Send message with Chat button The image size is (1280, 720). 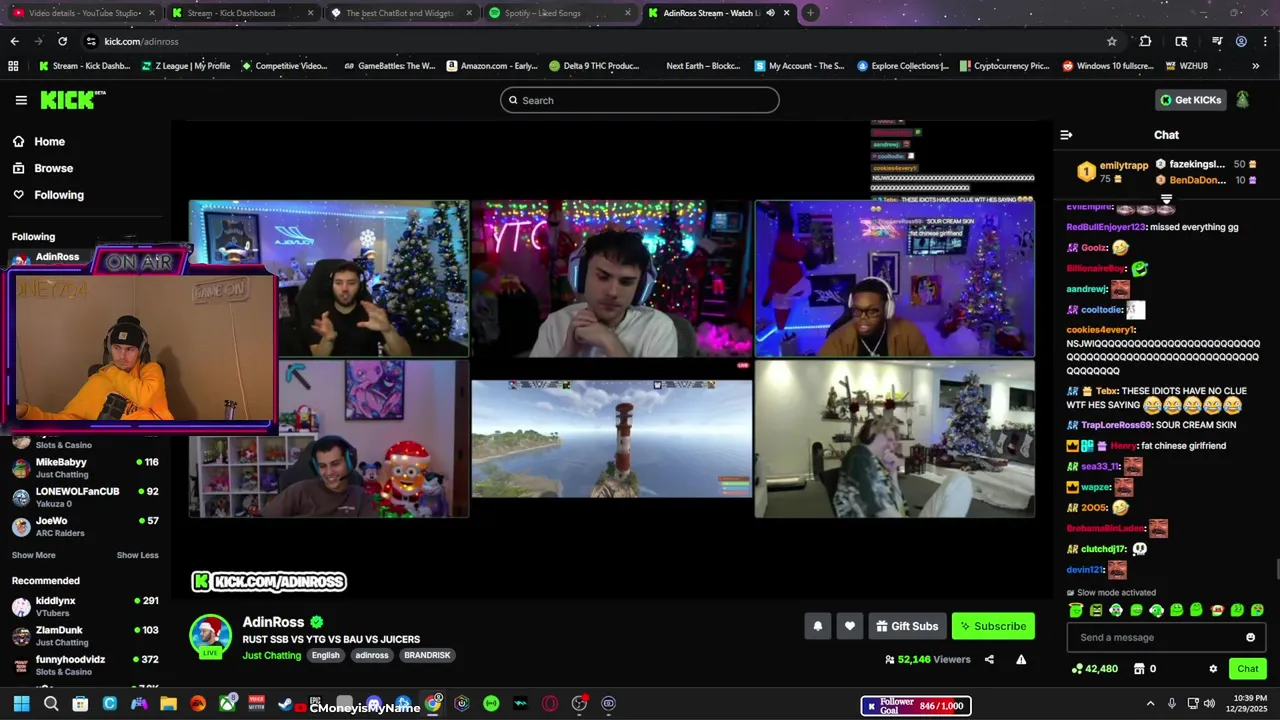coord(1248,669)
